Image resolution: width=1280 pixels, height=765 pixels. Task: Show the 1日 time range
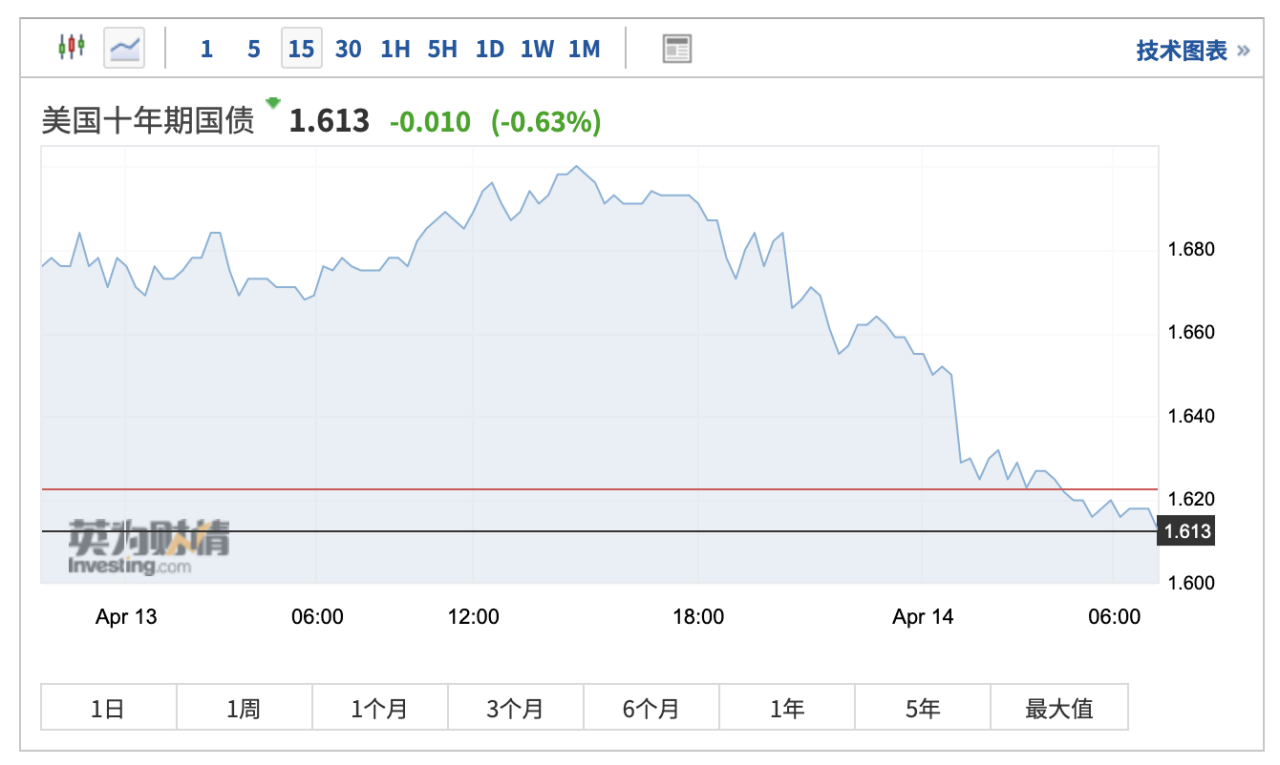[108, 709]
